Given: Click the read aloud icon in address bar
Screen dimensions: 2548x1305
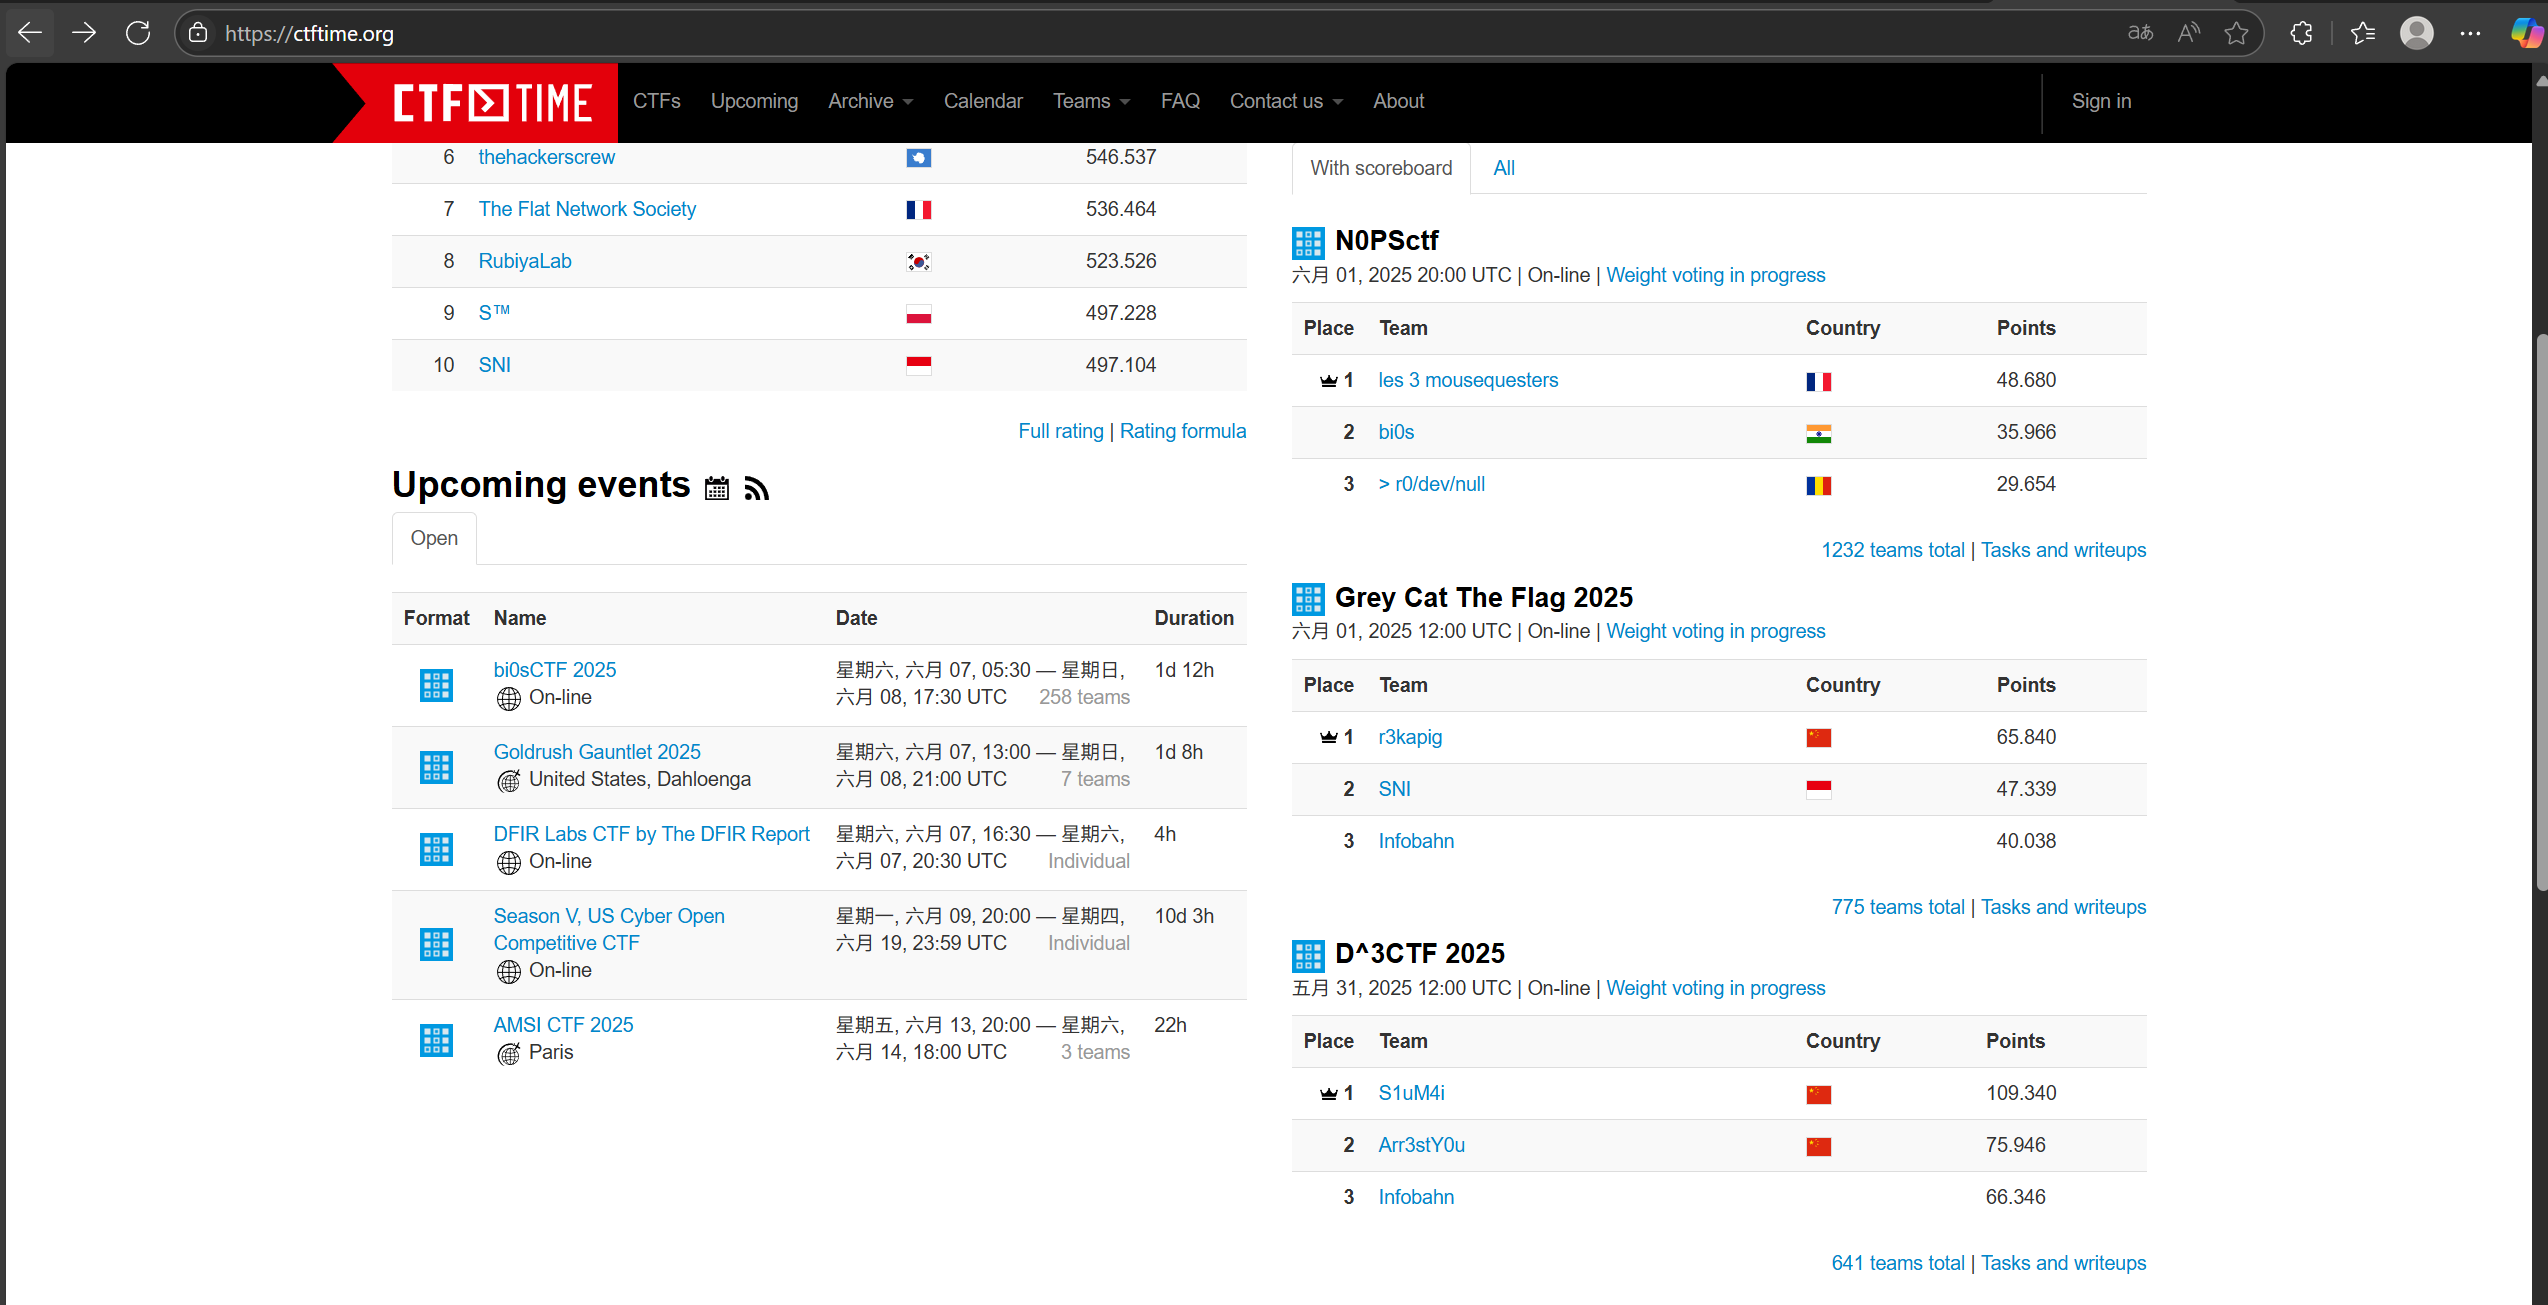Looking at the screenshot, I should click(2188, 33).
